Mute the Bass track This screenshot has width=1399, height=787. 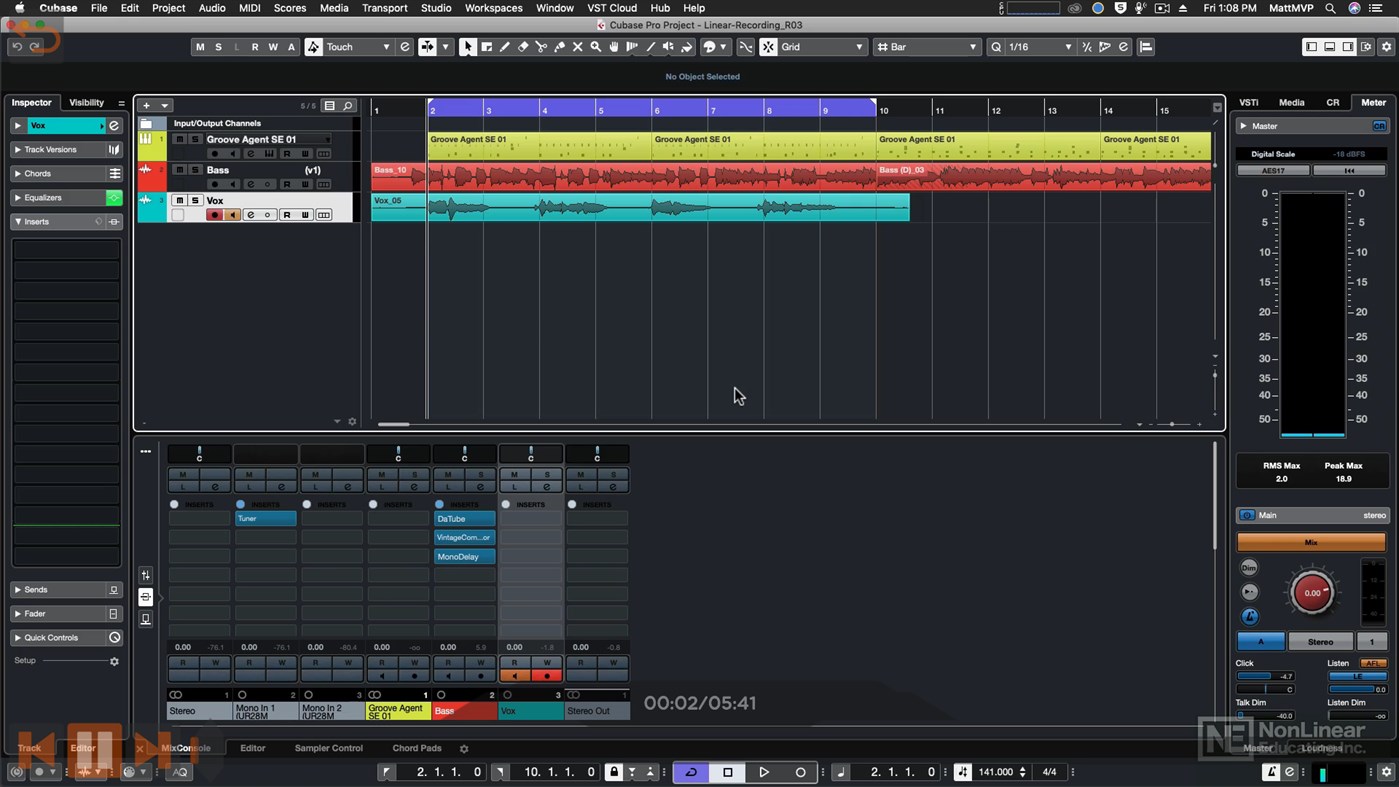[x=180, y=170]
